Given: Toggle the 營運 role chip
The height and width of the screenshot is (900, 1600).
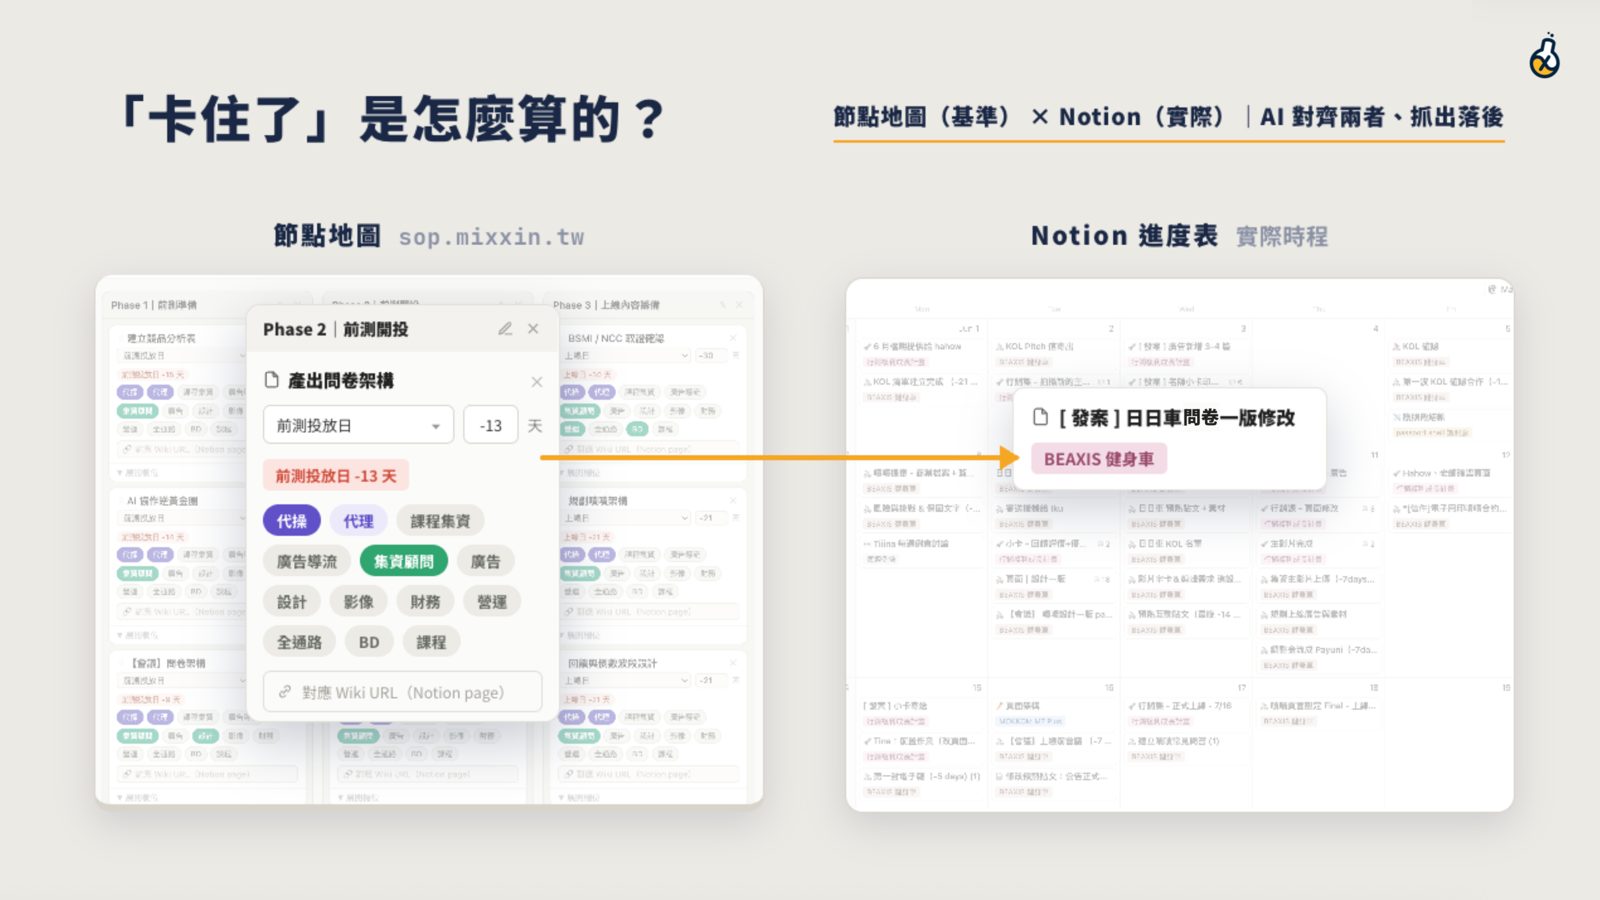Looking at the screenshot, I should pos(492,601).
